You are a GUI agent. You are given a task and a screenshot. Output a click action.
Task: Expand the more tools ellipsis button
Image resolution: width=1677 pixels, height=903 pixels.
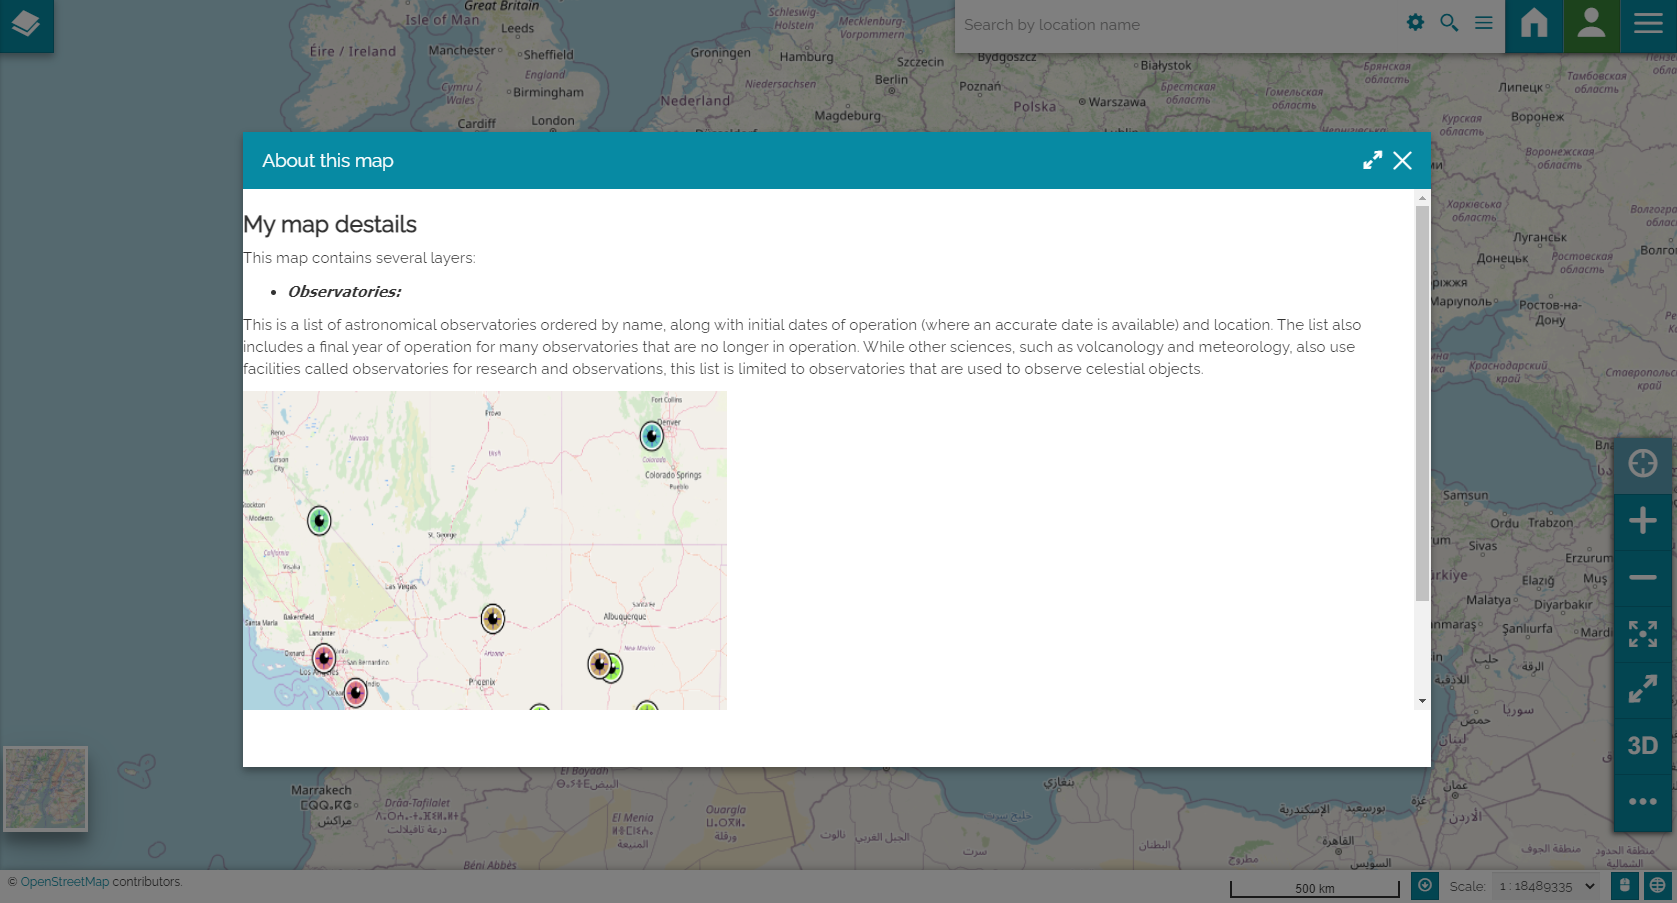click(x=1642, y=802)
